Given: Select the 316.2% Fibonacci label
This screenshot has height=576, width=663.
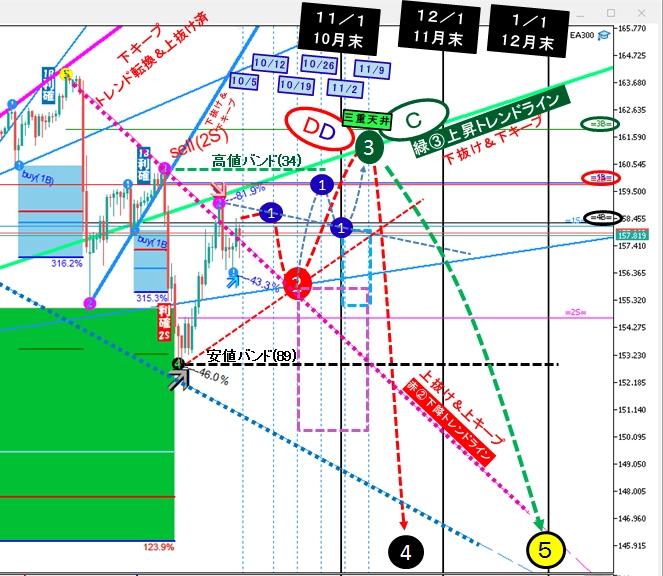Looking at the screenshot, I should [67, 263].
